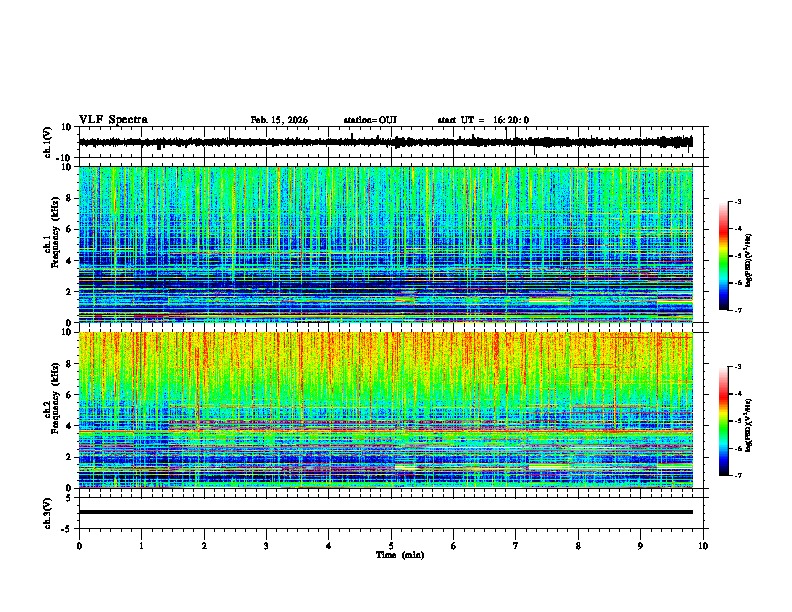Click the time axis tick label "6"
Viewport: 792px width, 612px height.
[x=454, y=546]
